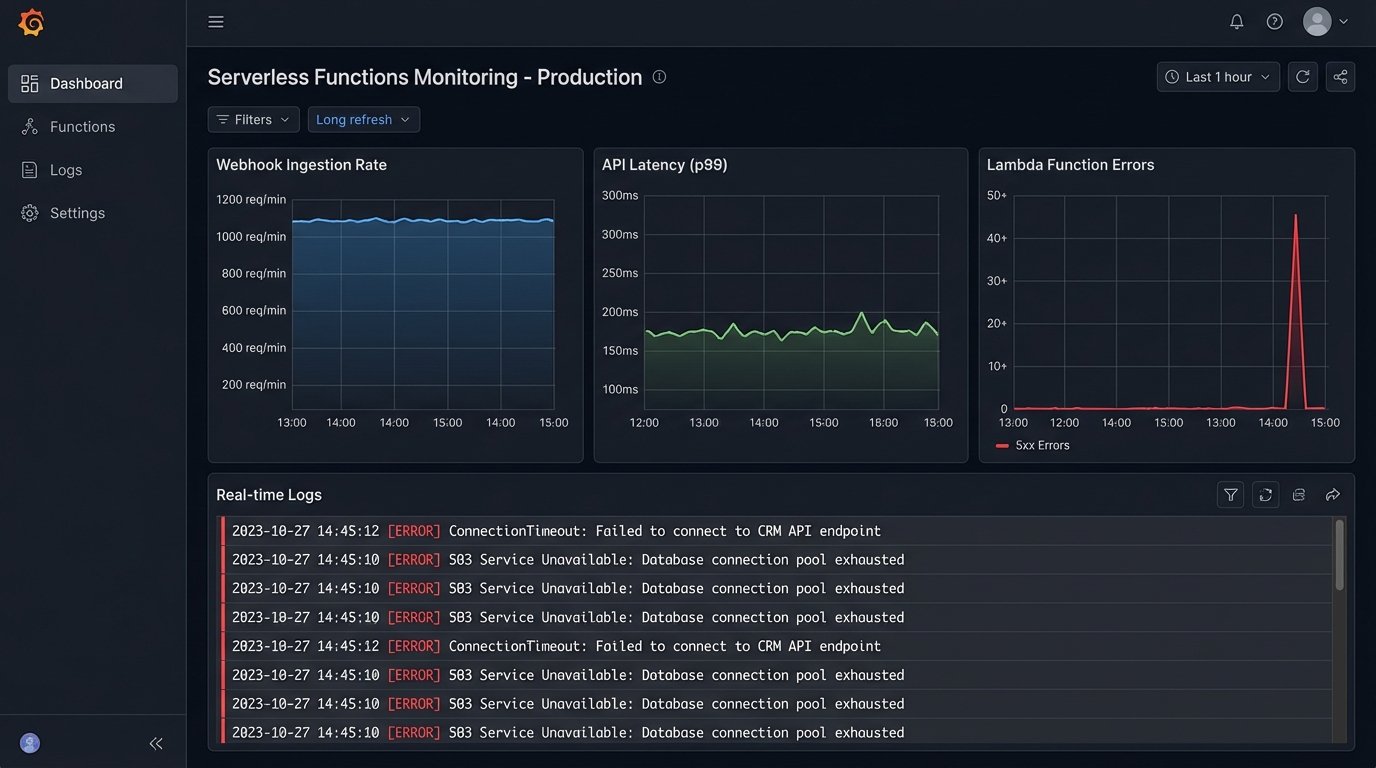Image resolution: width=1376 pixels, height=768 pixels.
Task: Filter logs using the funnel icon
Action: coord(1231,495)
